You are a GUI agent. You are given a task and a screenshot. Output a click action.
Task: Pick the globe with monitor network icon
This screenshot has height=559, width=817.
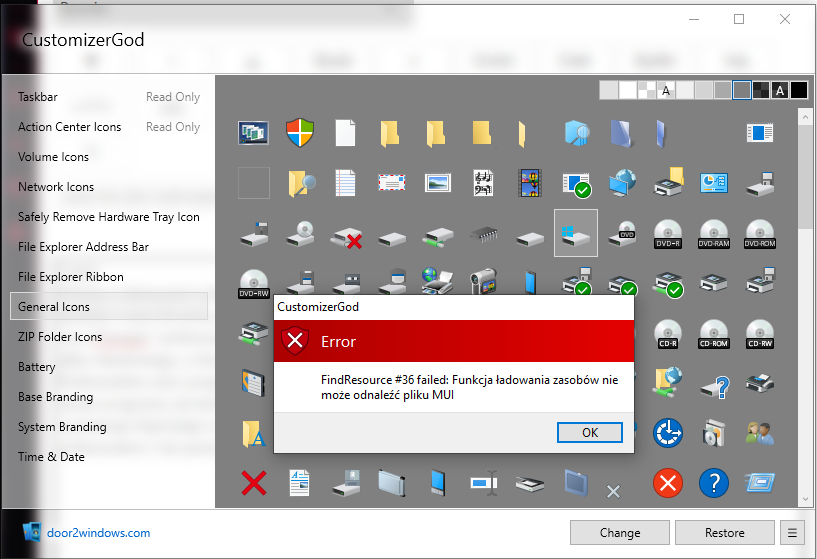(622, 183)
